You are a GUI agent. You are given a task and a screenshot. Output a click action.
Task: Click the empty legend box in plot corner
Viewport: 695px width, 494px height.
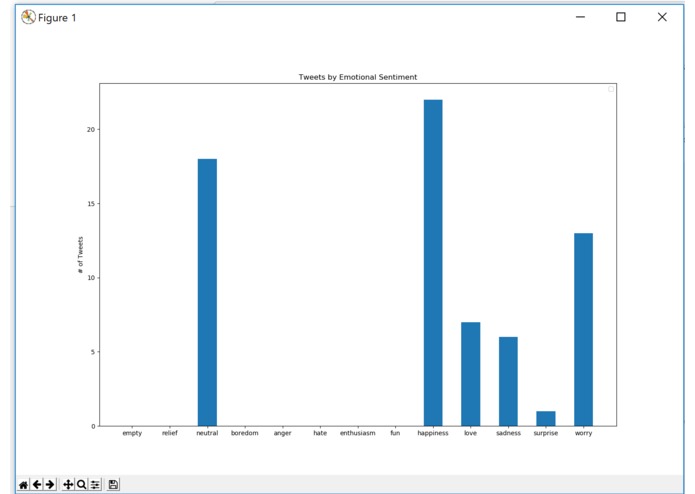coord(611,89)
